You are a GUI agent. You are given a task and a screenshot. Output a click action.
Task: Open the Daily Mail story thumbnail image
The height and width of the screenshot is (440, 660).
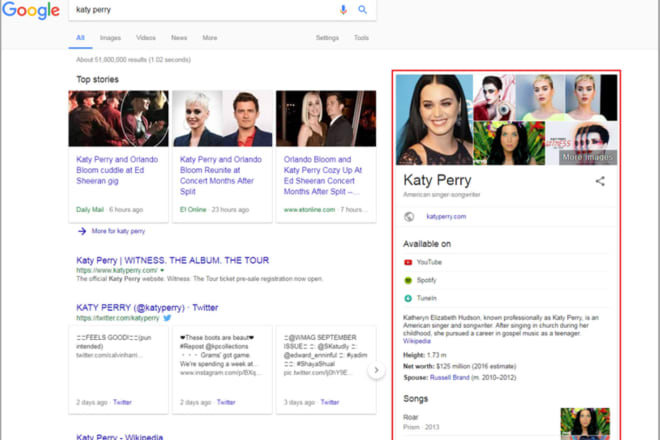(x=118, y=118)
